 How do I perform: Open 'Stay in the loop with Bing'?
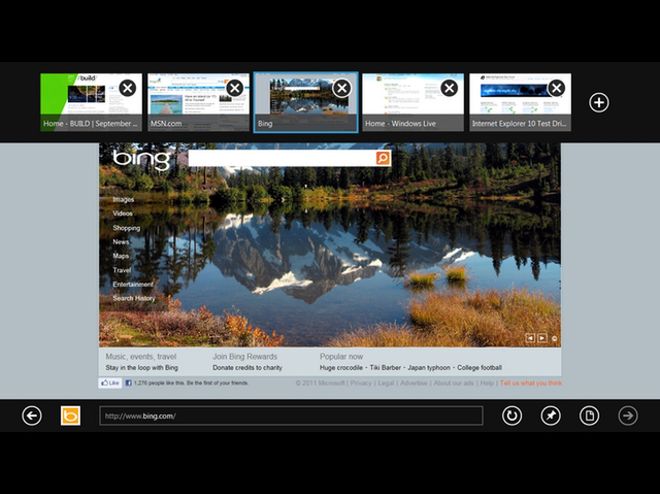[142, 367]
